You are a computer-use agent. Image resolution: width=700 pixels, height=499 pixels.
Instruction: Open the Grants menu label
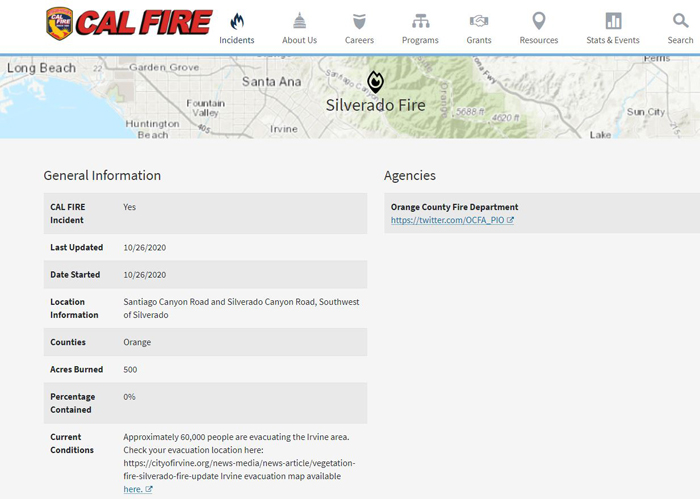tap(479, 40)
